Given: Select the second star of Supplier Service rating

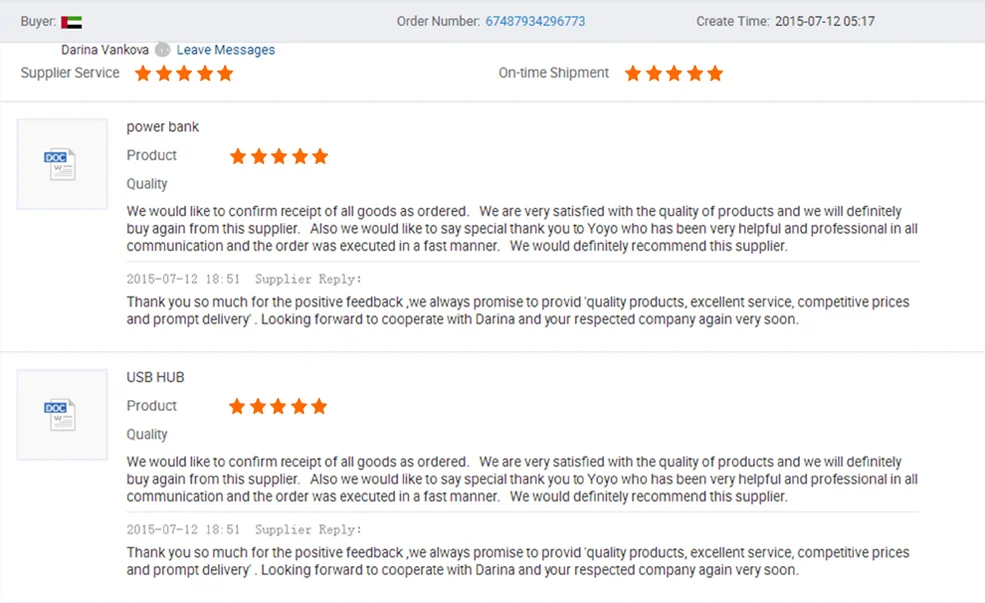Looking at the screenshot, I should pyautogui.click(x=163, y=73).
